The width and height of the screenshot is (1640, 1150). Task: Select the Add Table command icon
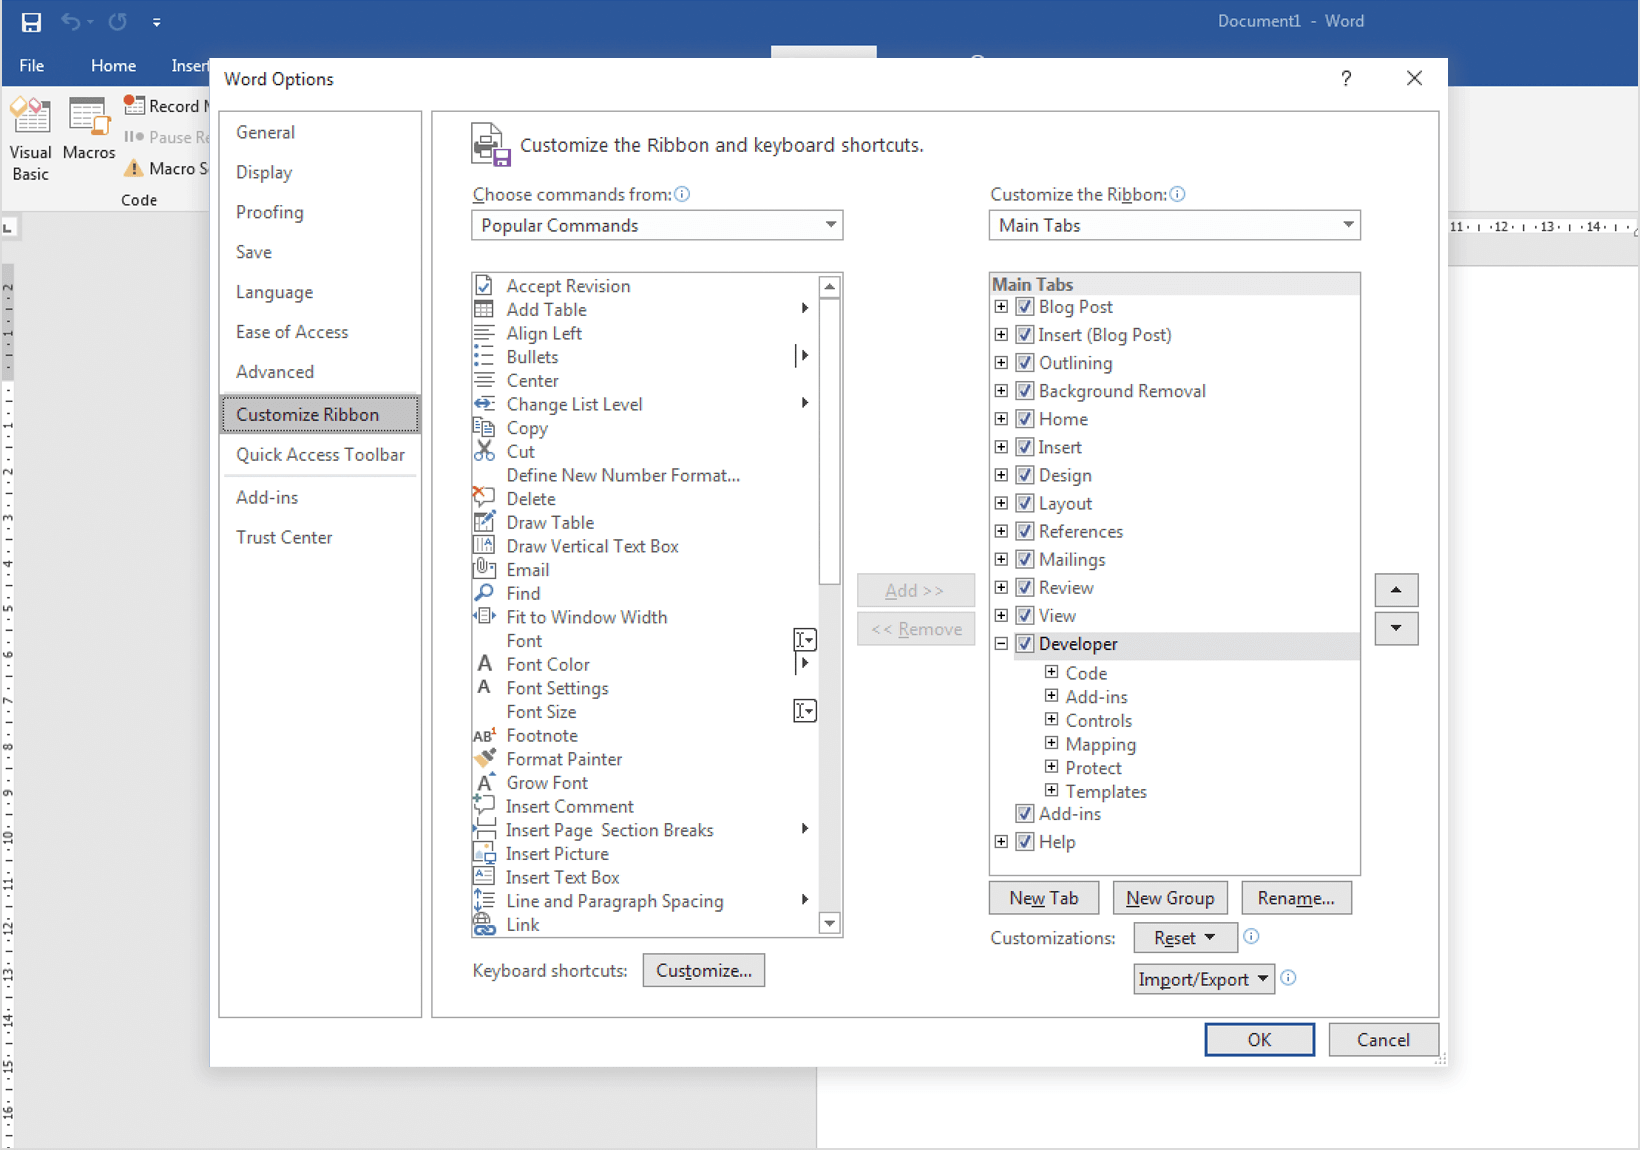tap(484, 309)
